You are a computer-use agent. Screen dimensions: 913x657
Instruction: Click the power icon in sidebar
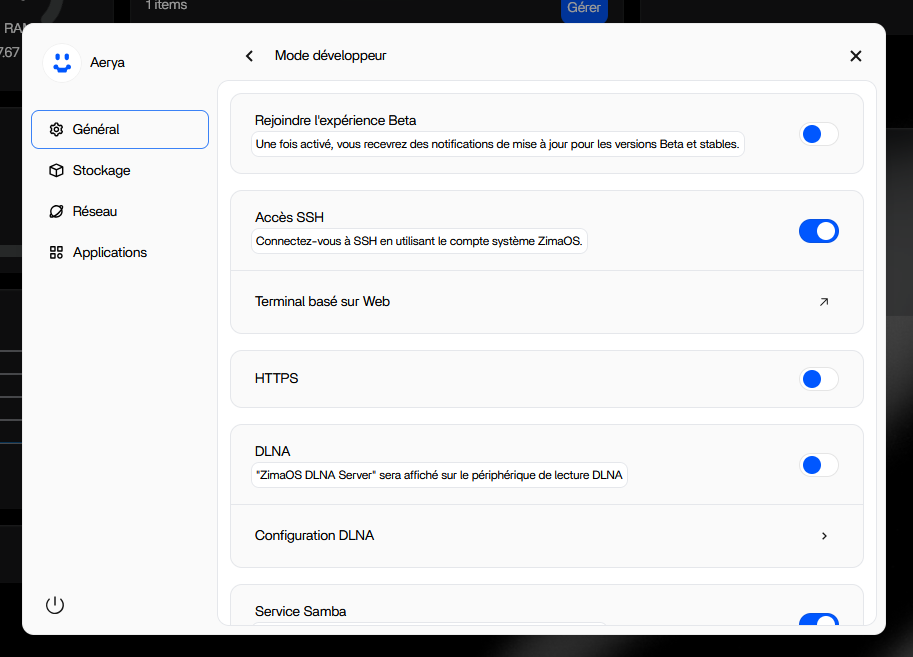[55, 605]
